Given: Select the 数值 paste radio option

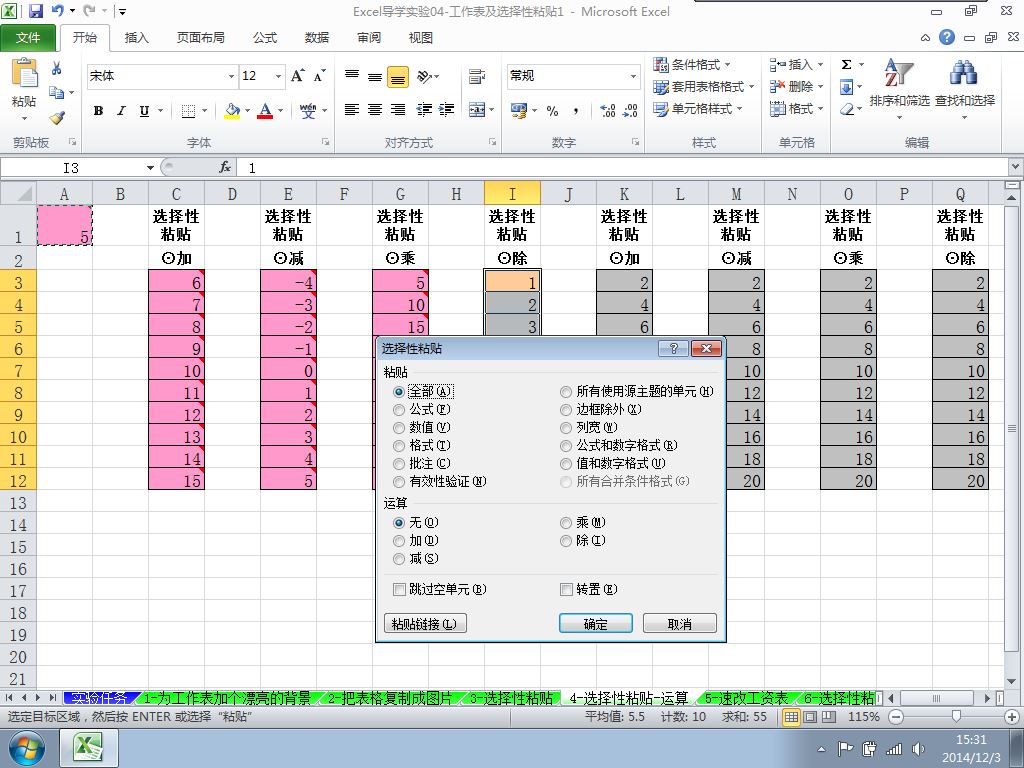Looking at the screenshot, I should [399, 428].
